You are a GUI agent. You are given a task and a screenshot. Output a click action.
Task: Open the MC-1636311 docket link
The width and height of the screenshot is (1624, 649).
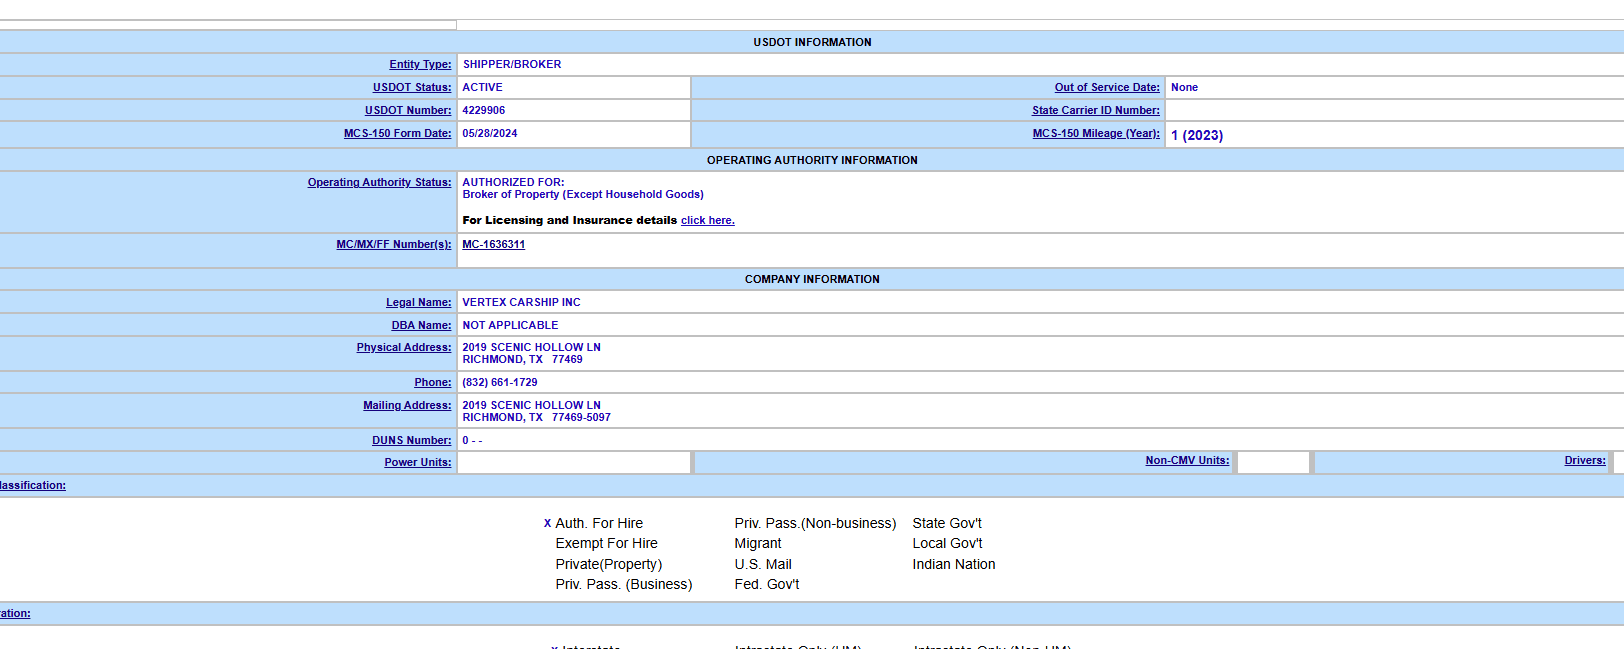click(x=493, y=244)
